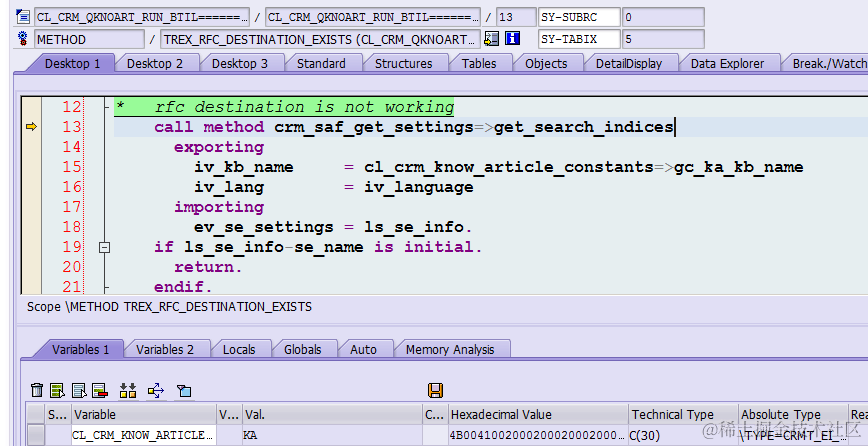Open the Tables tab
The width and height of the screenshot is (868, 446).
point(479,63)
